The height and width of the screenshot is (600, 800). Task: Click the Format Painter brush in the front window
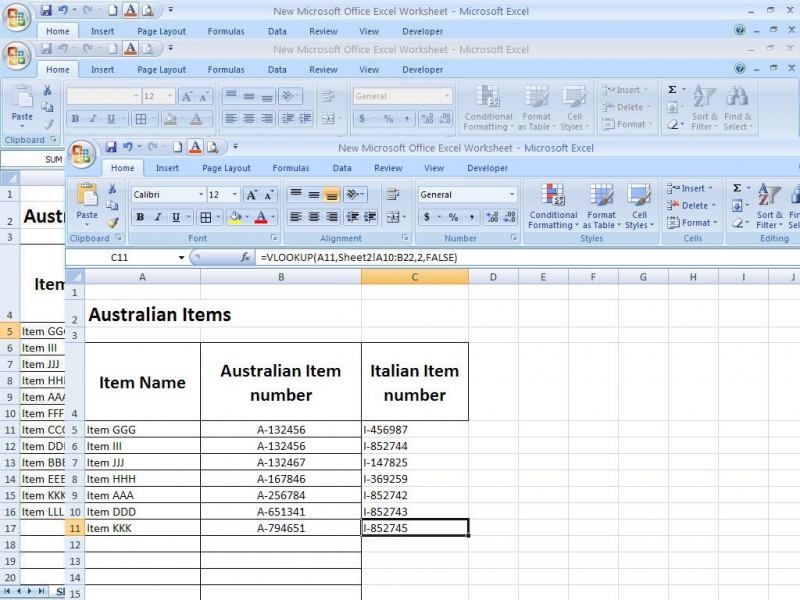[x=112, y=223]
